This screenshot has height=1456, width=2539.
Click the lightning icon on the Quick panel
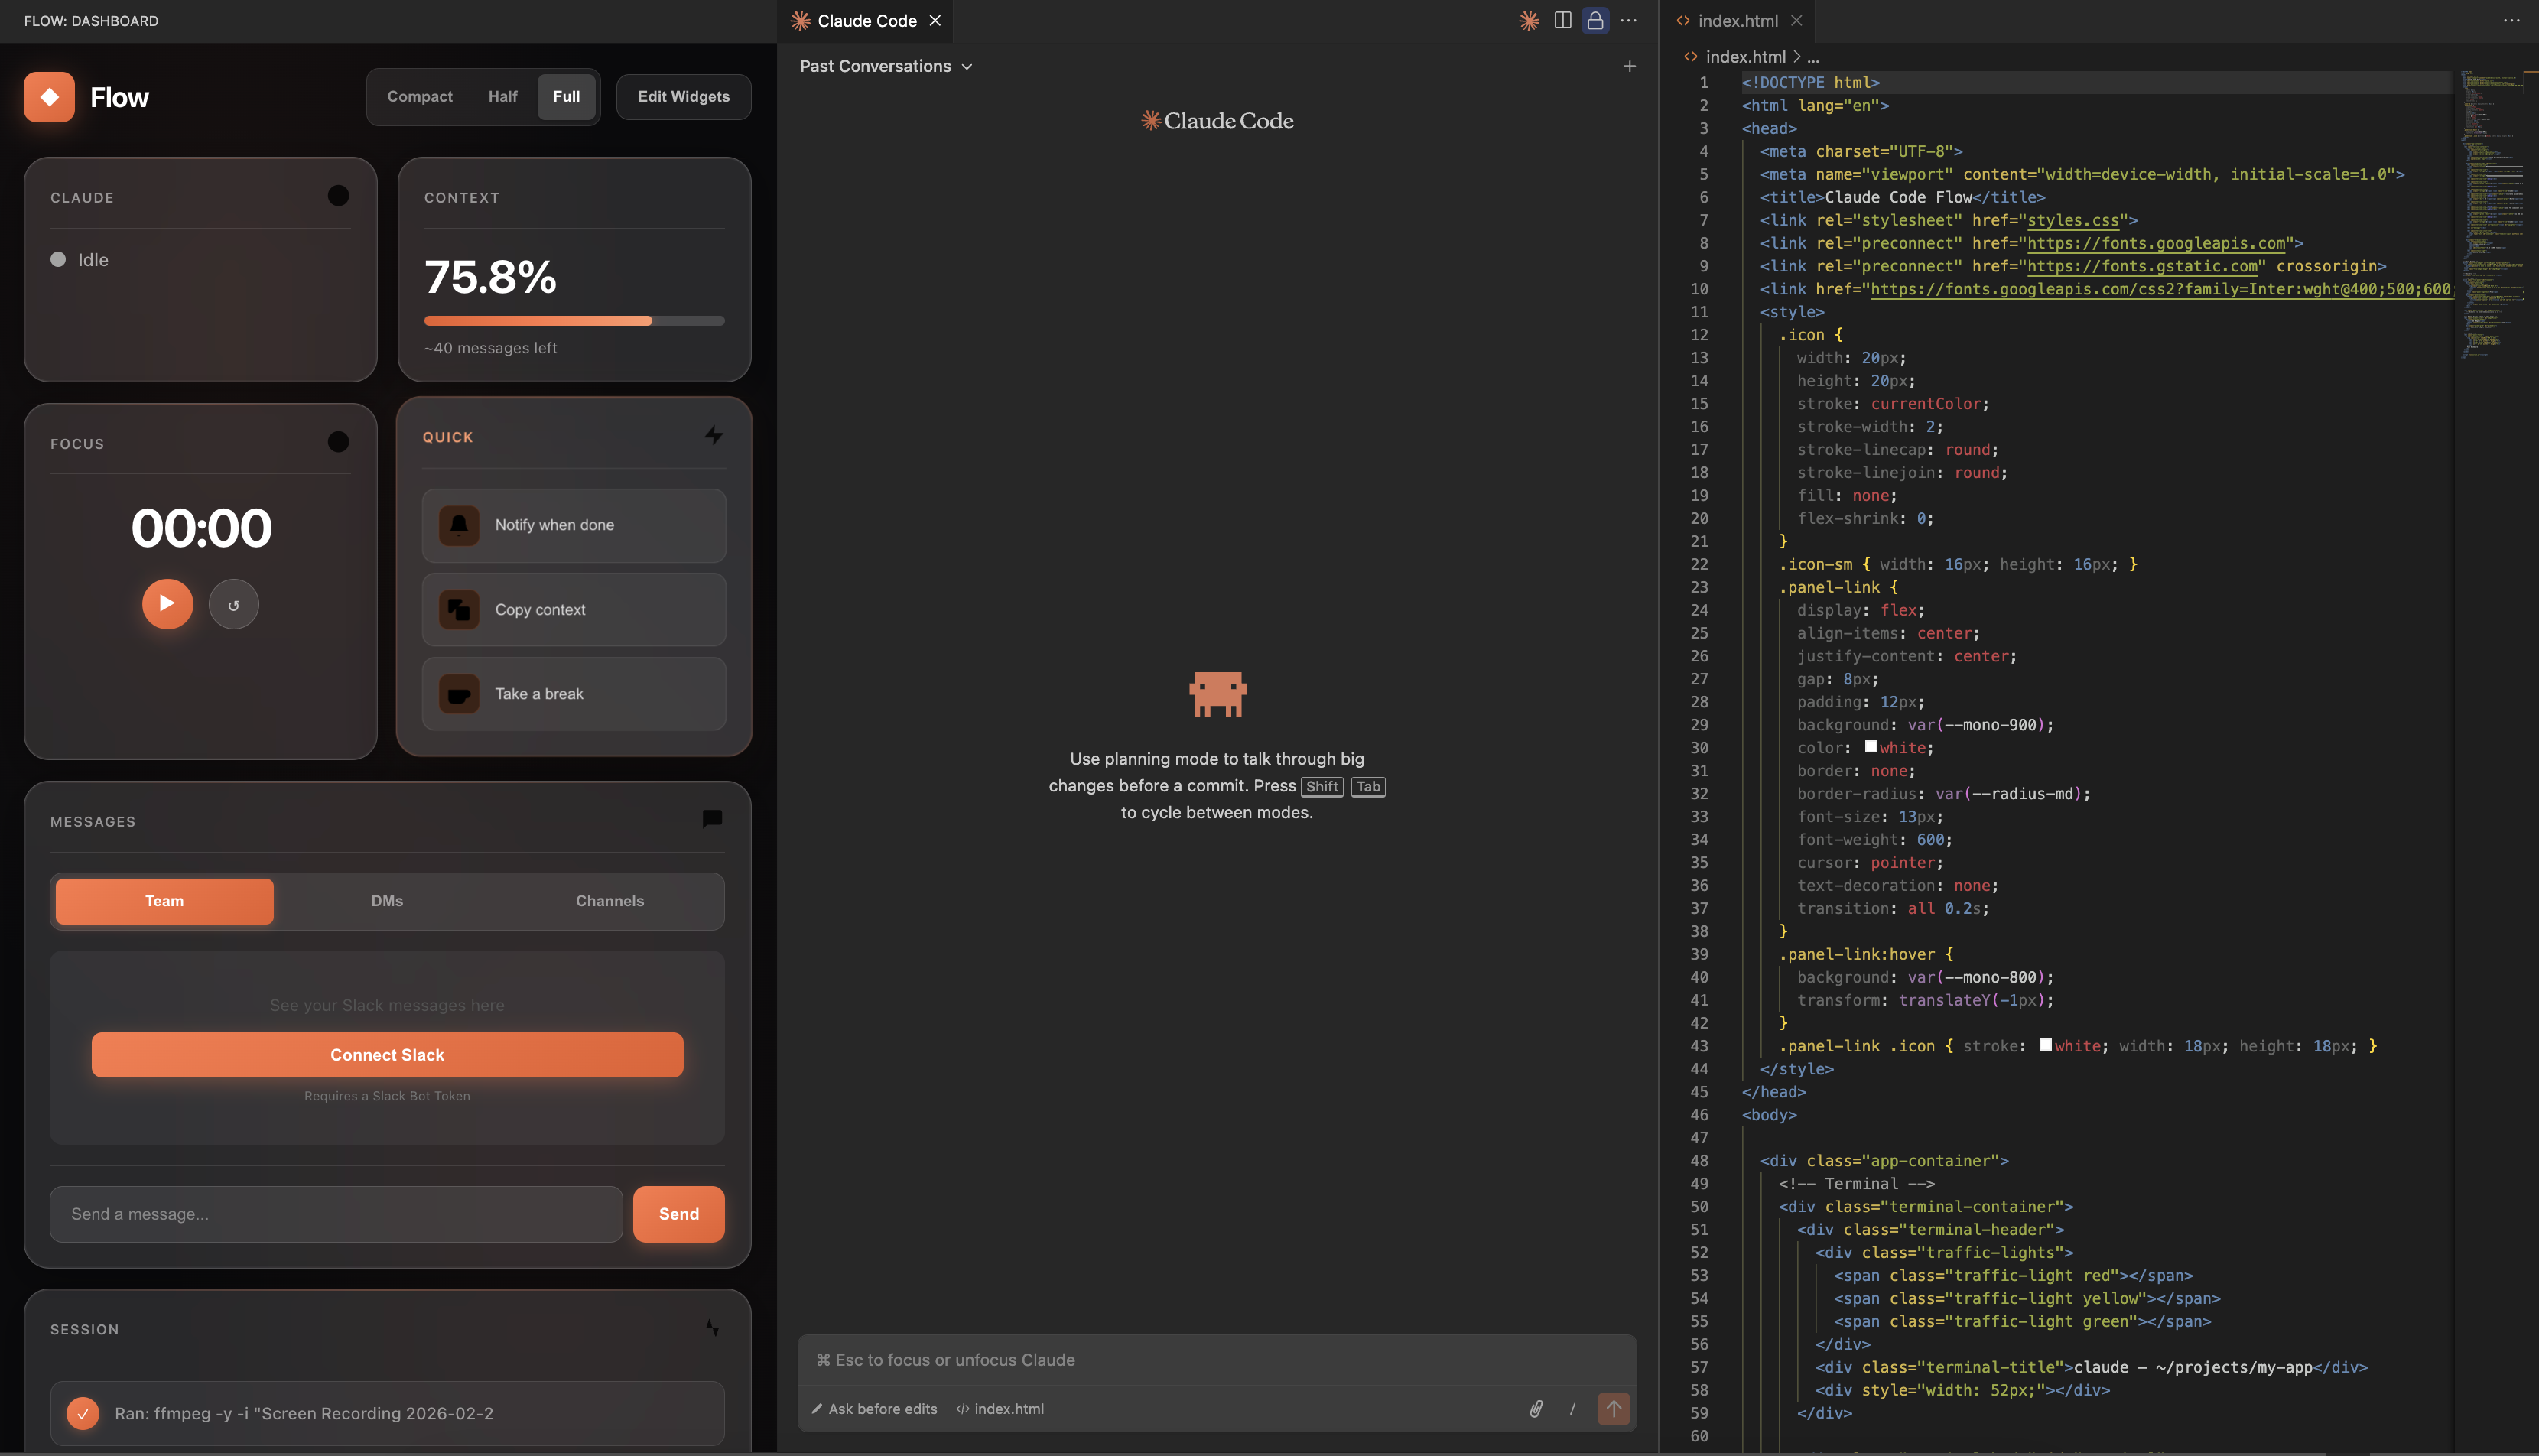[713, 435]
